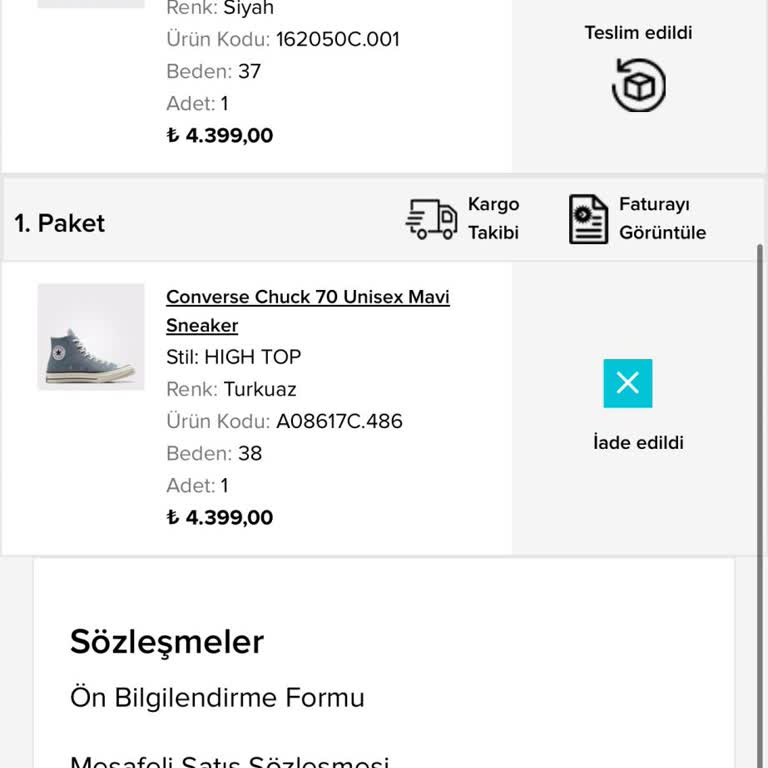
Task: Click the invoice document icon
Action: coord(588,219)
